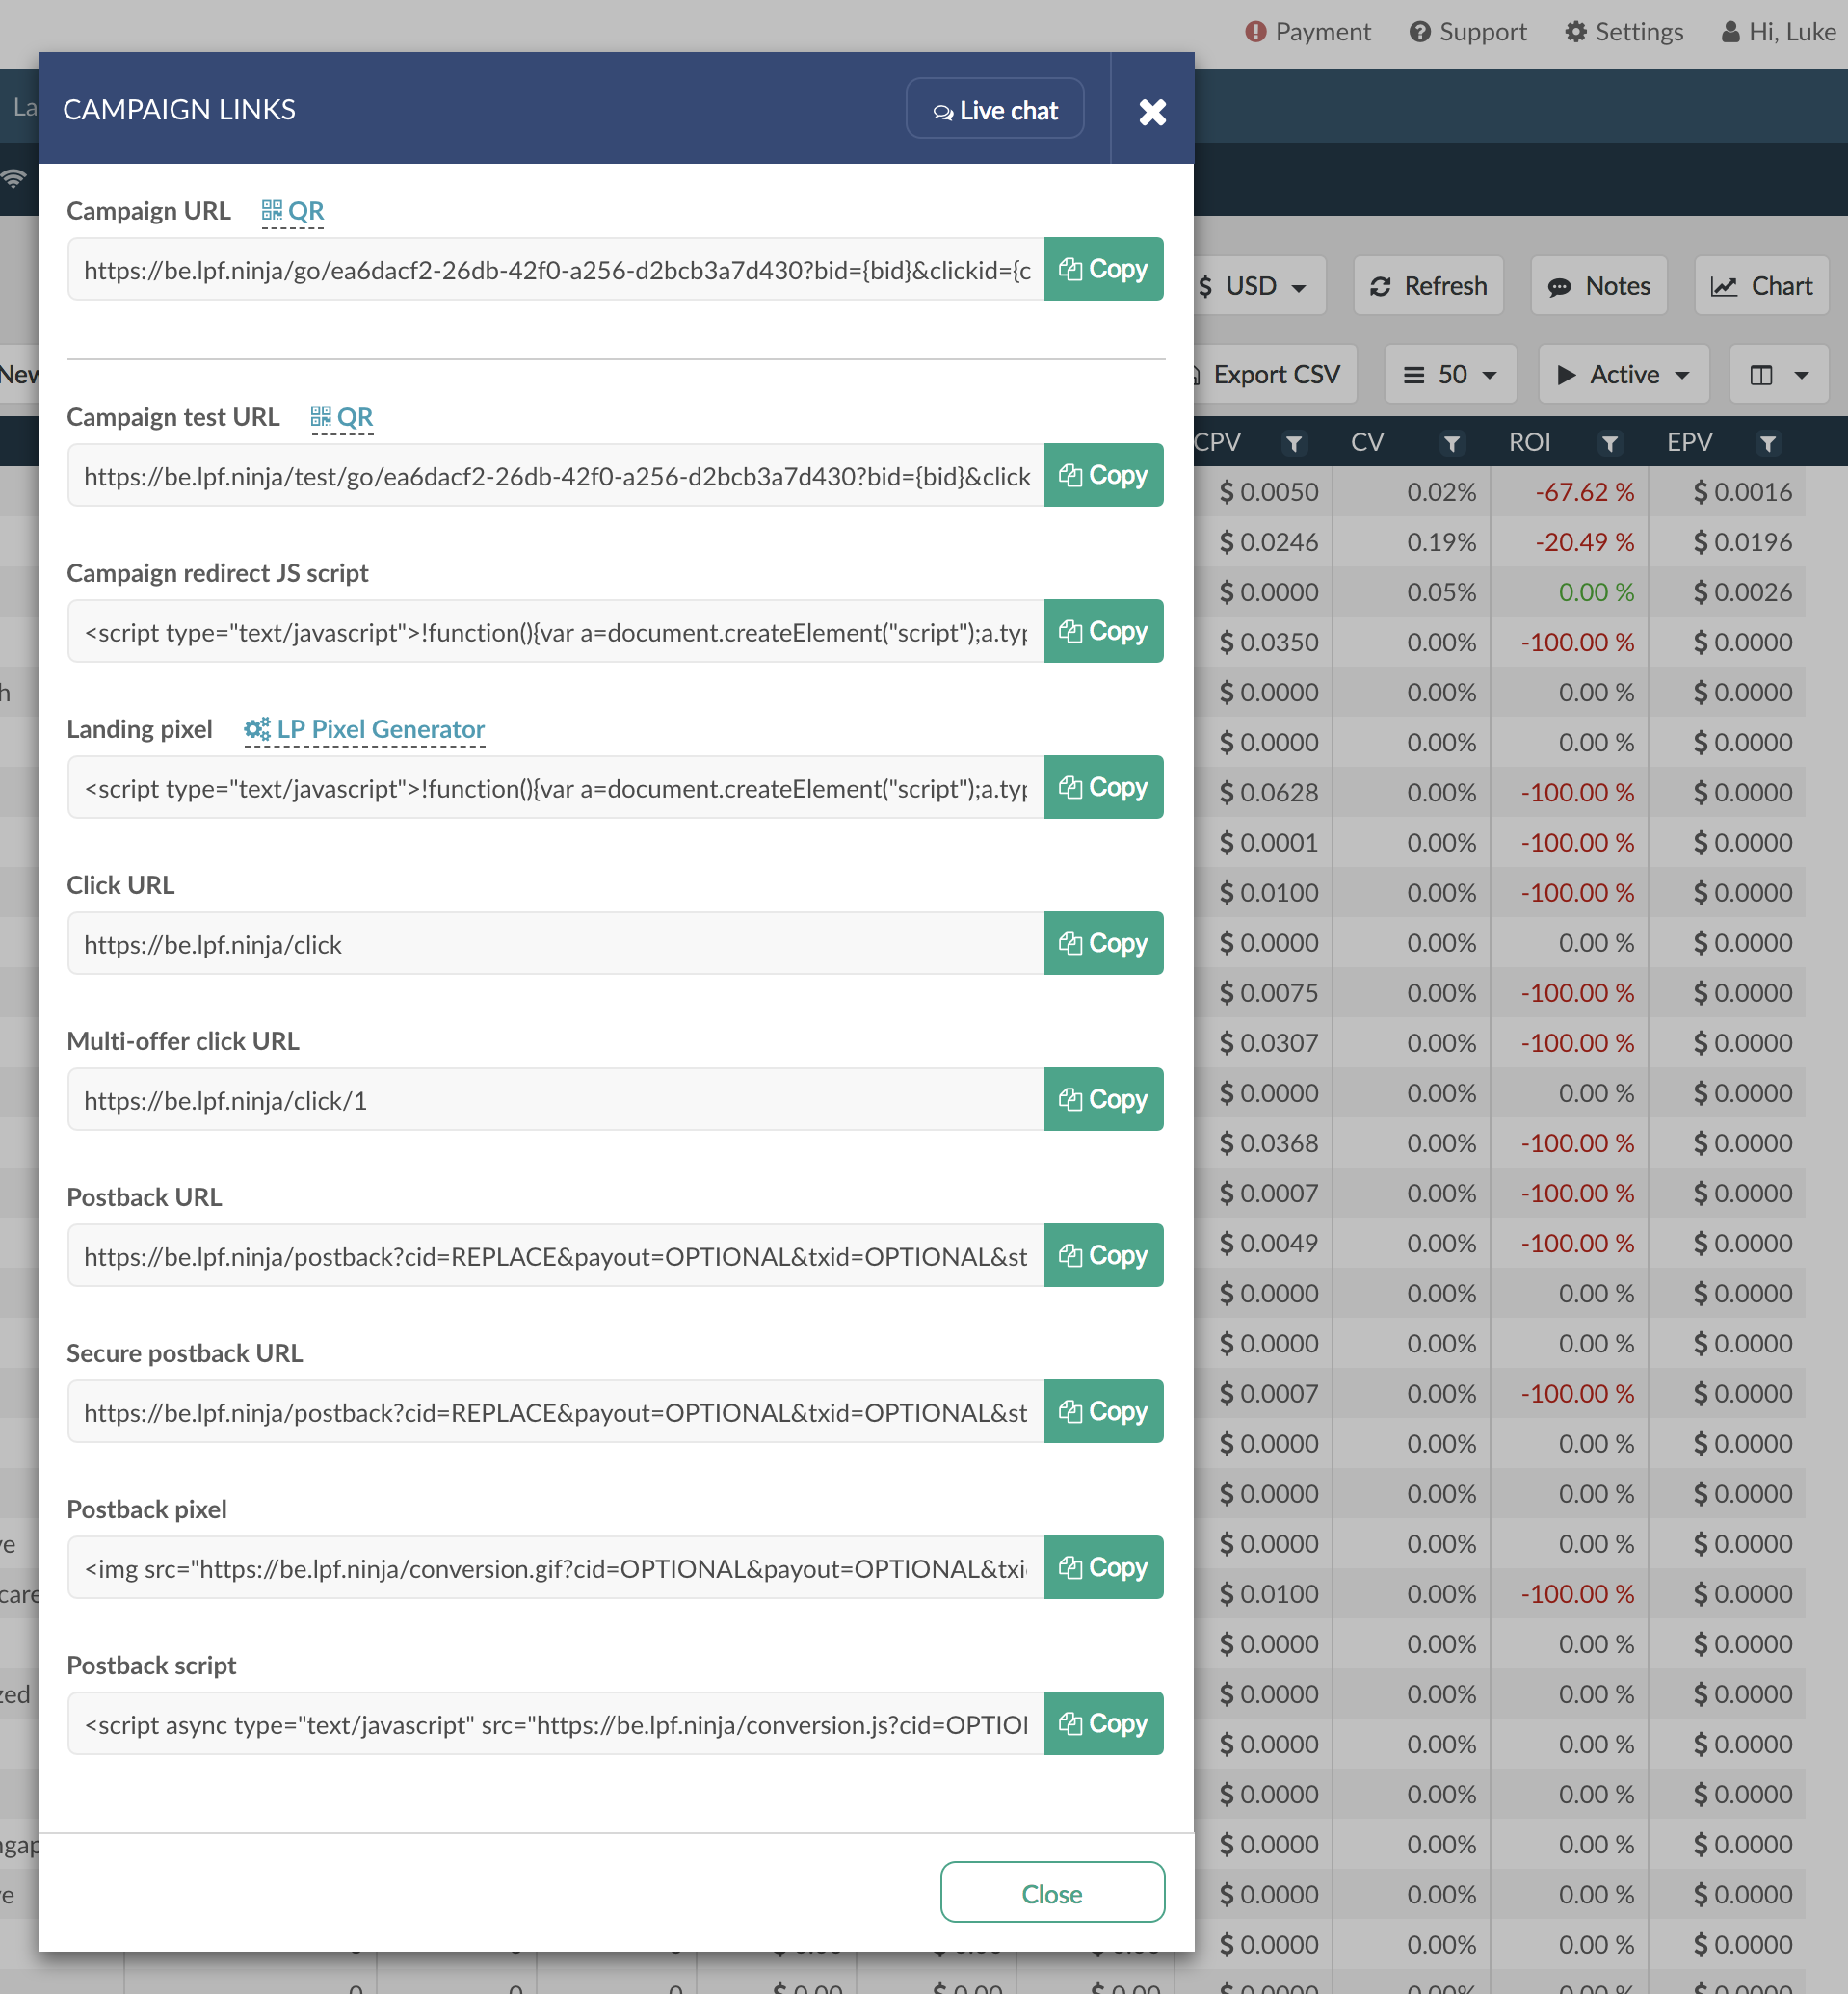Filter the EPV column

(1768, 443)
